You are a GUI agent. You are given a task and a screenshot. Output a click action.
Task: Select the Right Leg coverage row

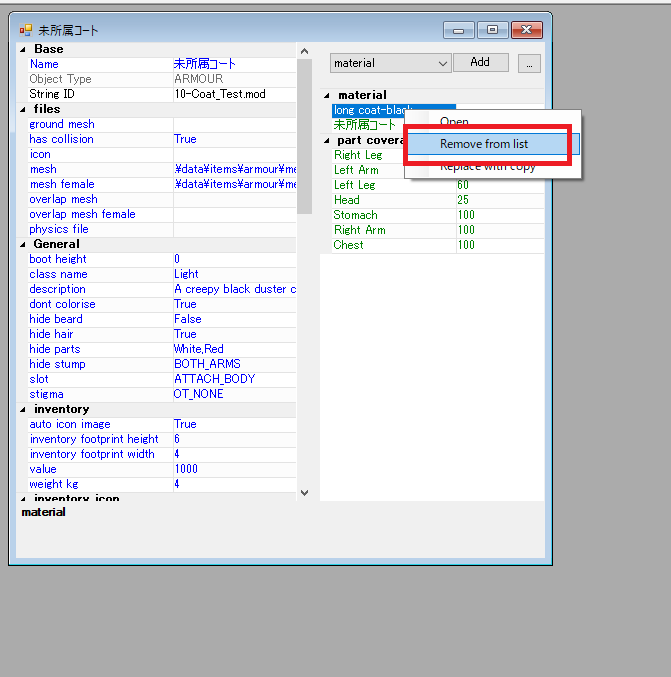368,155
